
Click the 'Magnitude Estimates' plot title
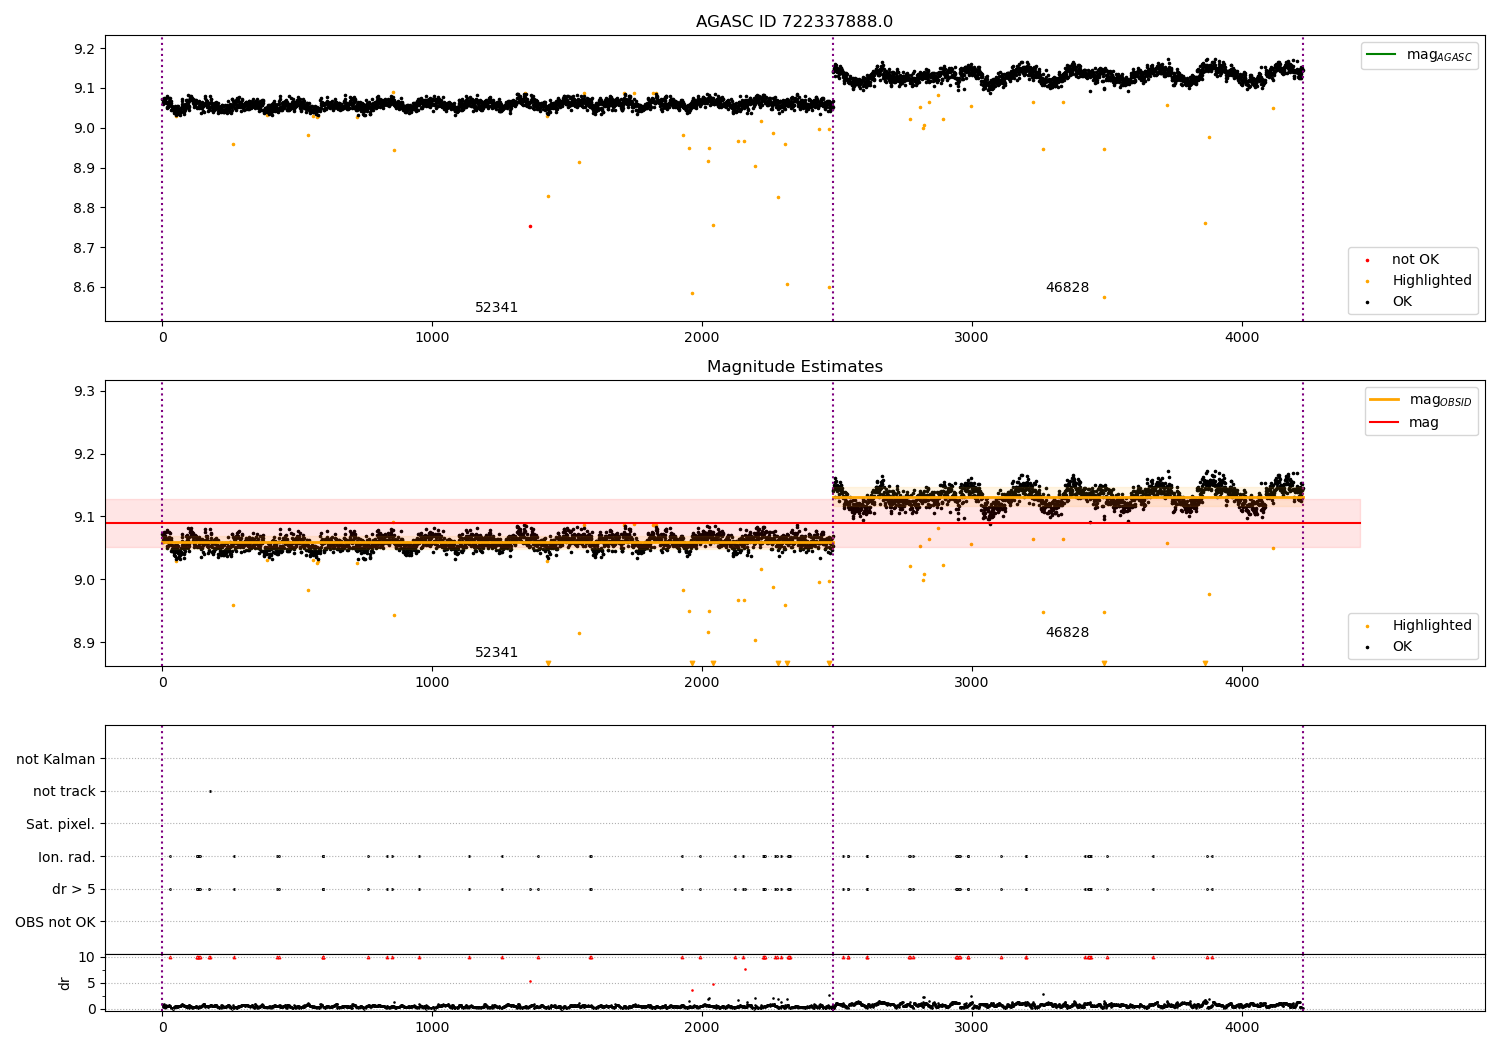(x=794, y=367)
